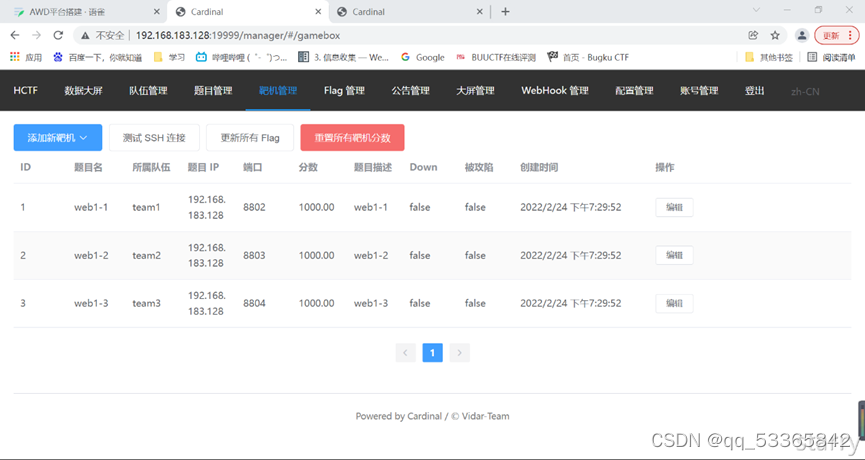This screenshot has height=460, width=865.
Task: Go back with the browser back arrow
Action: 15,35
